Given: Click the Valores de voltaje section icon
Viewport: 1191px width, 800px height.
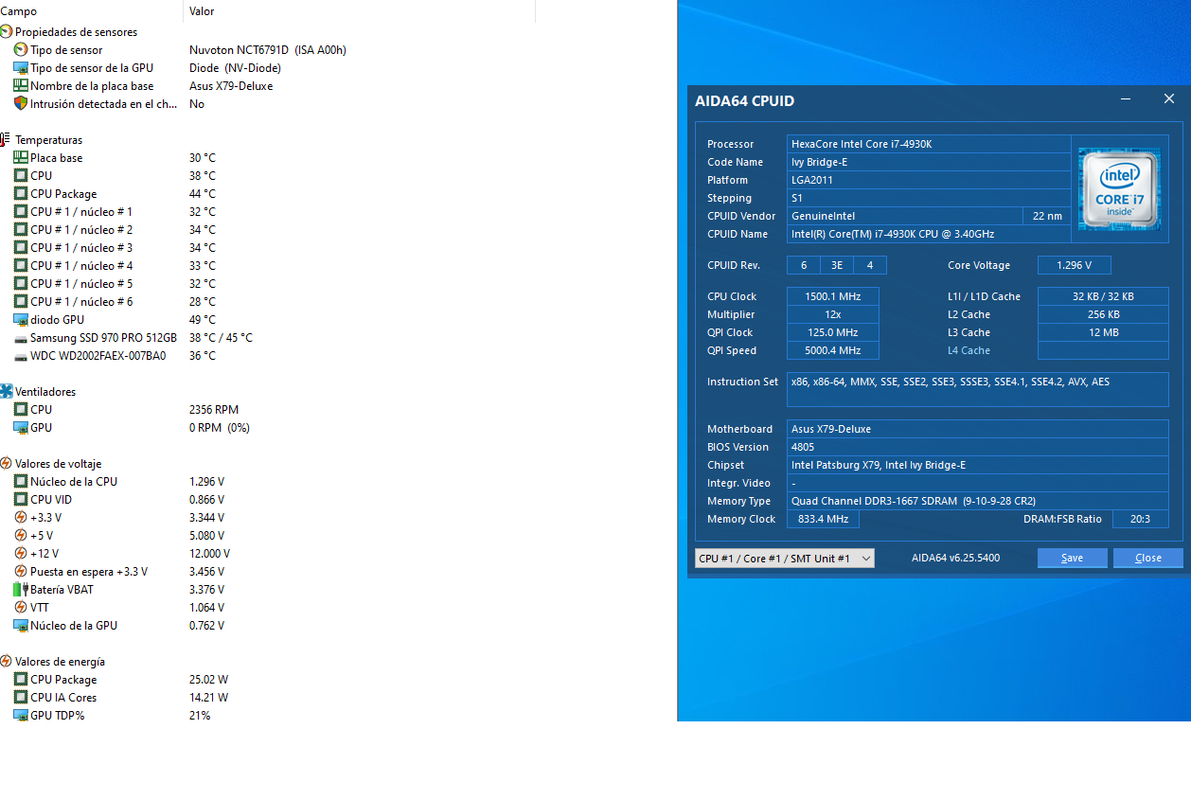Looking at the screenshot, I should [x=6, y=463].
